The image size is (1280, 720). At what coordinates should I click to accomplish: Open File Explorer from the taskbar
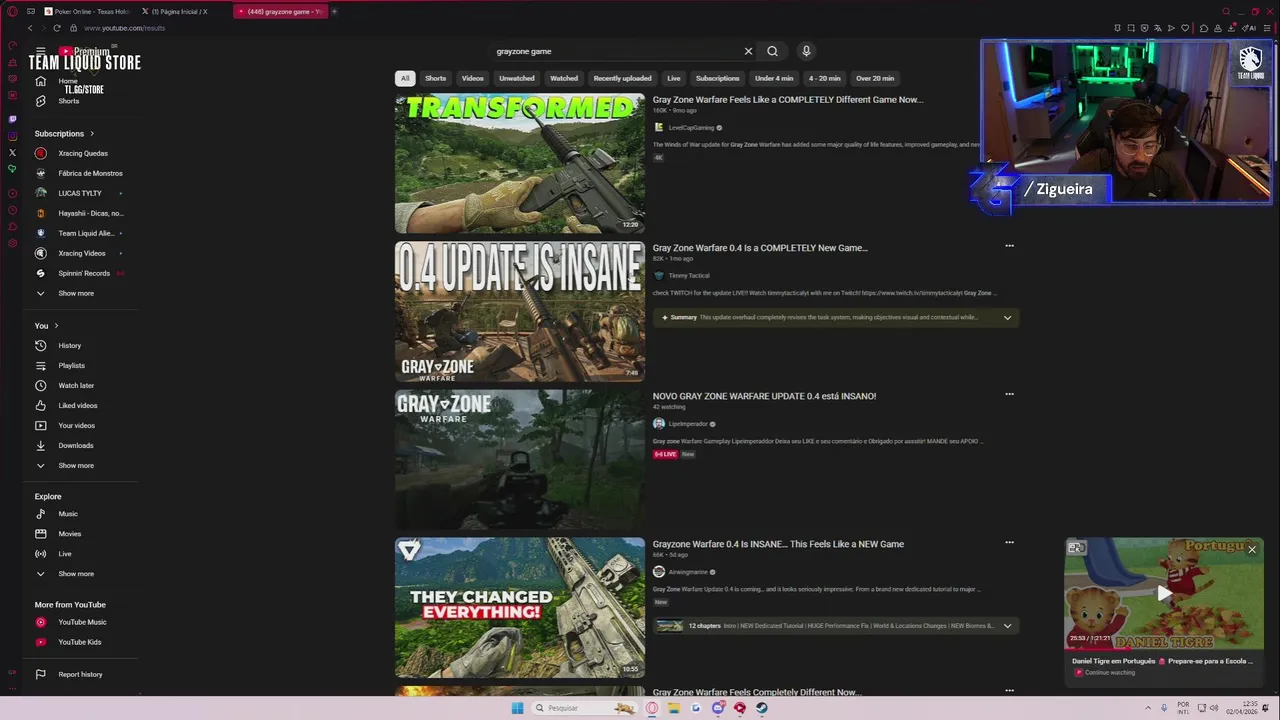674,708
